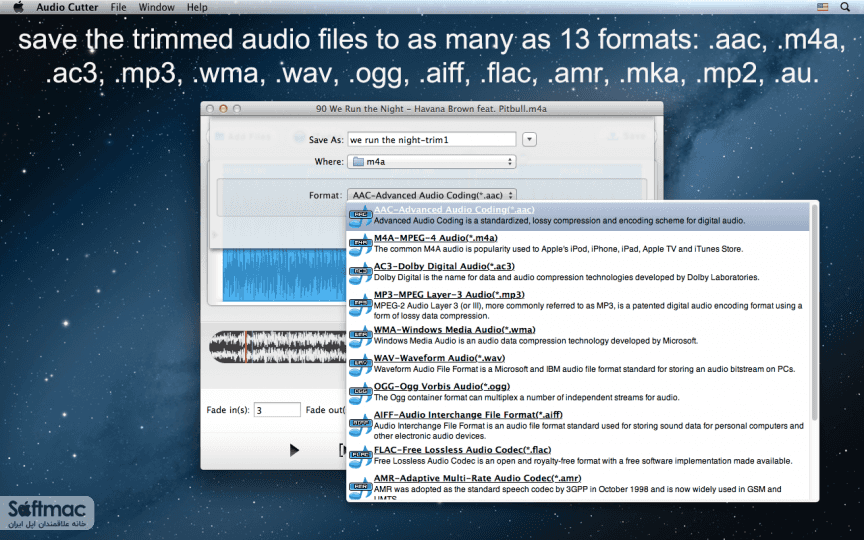
Task: Click the FLAC format icon
Action: point(360,456)
